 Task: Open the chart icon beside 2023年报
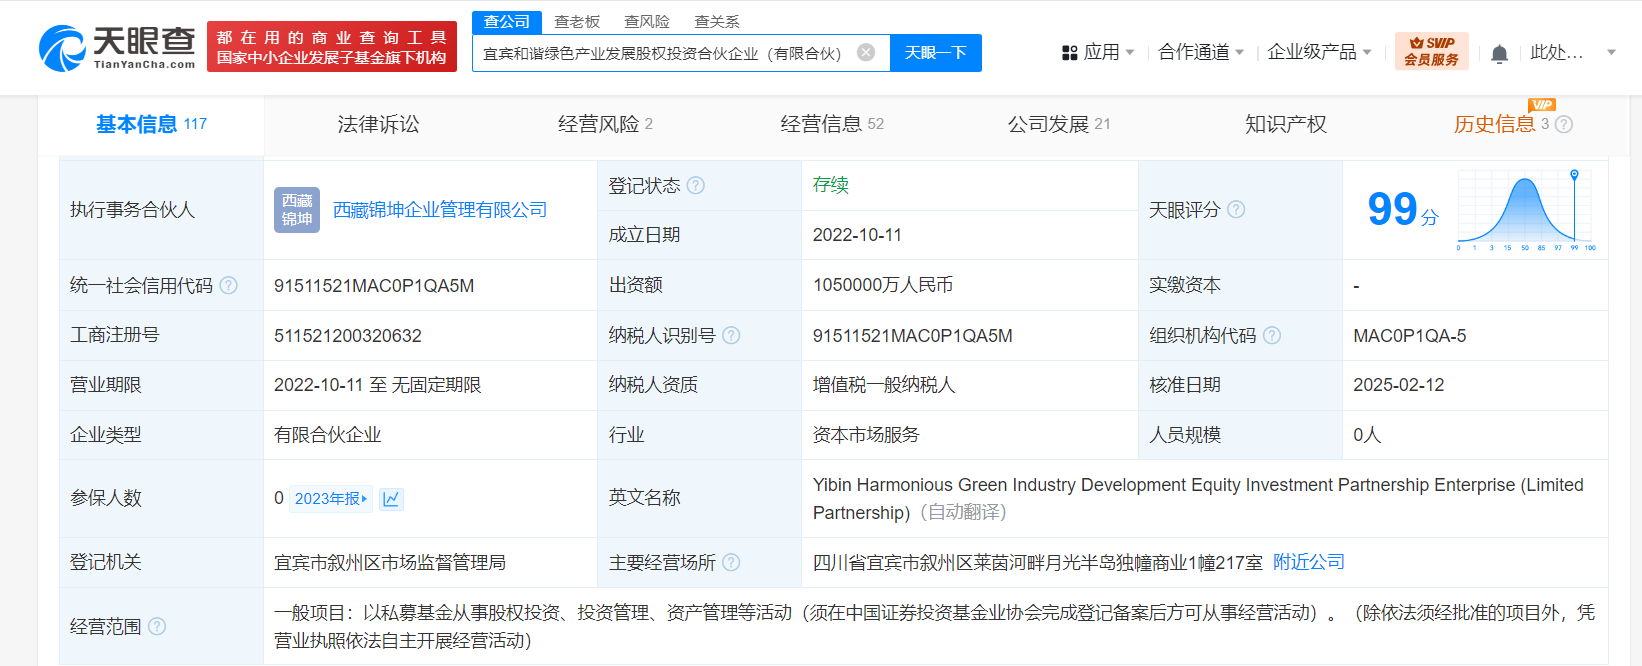(x=392, y=499)
